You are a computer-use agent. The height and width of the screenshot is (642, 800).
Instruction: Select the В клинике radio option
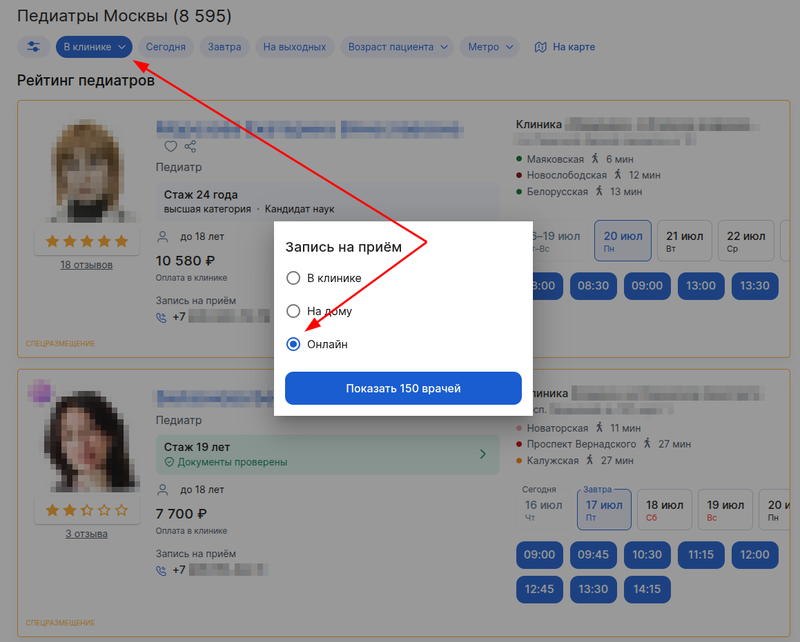tap(293, 278)
